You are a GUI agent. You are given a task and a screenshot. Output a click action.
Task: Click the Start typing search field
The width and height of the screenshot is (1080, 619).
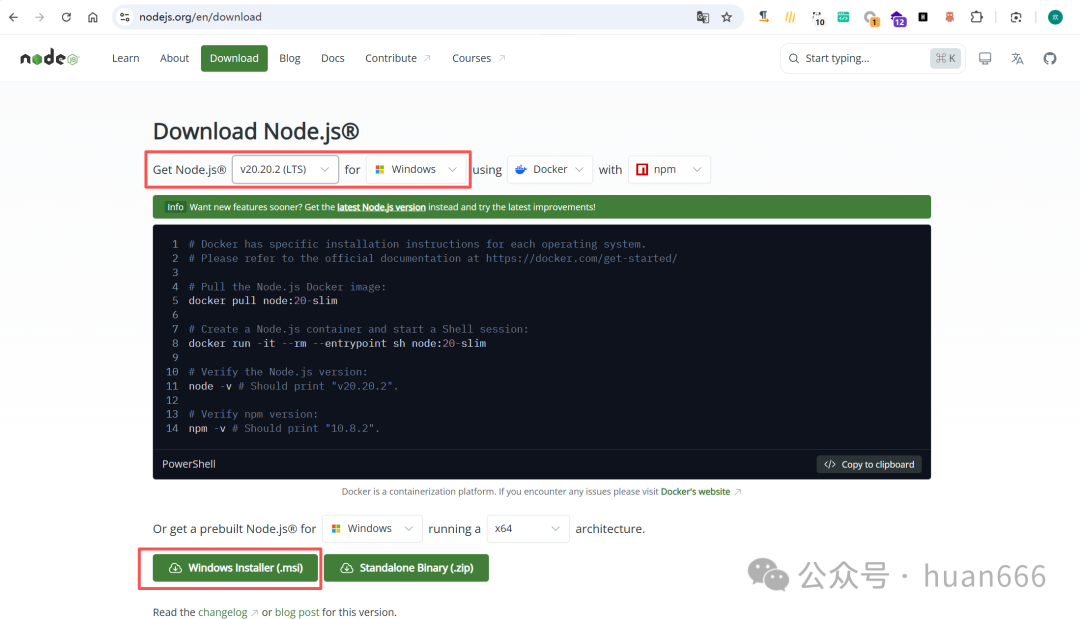[873, 59]
